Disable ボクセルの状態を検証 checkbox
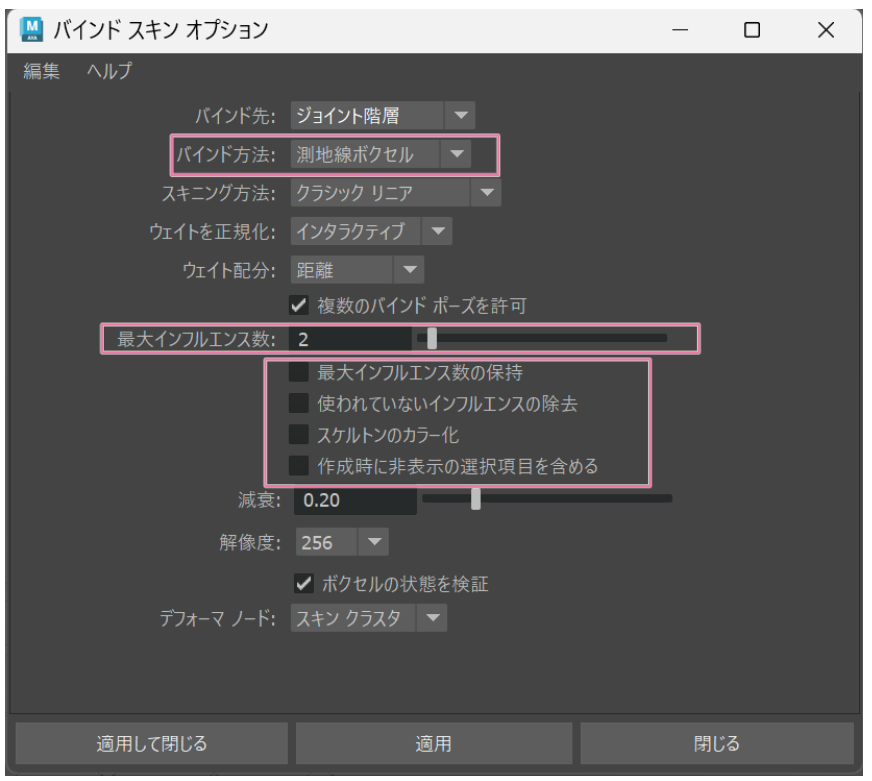Image resolution: width=872 pixels, height=781 pixels. click(x=297, y=582)
